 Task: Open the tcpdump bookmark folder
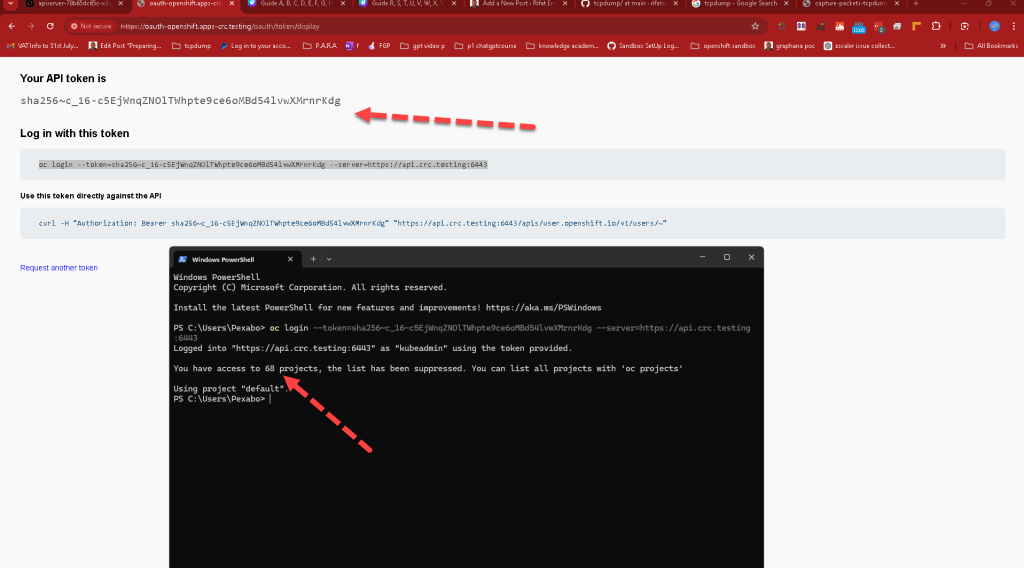[191, 46]
